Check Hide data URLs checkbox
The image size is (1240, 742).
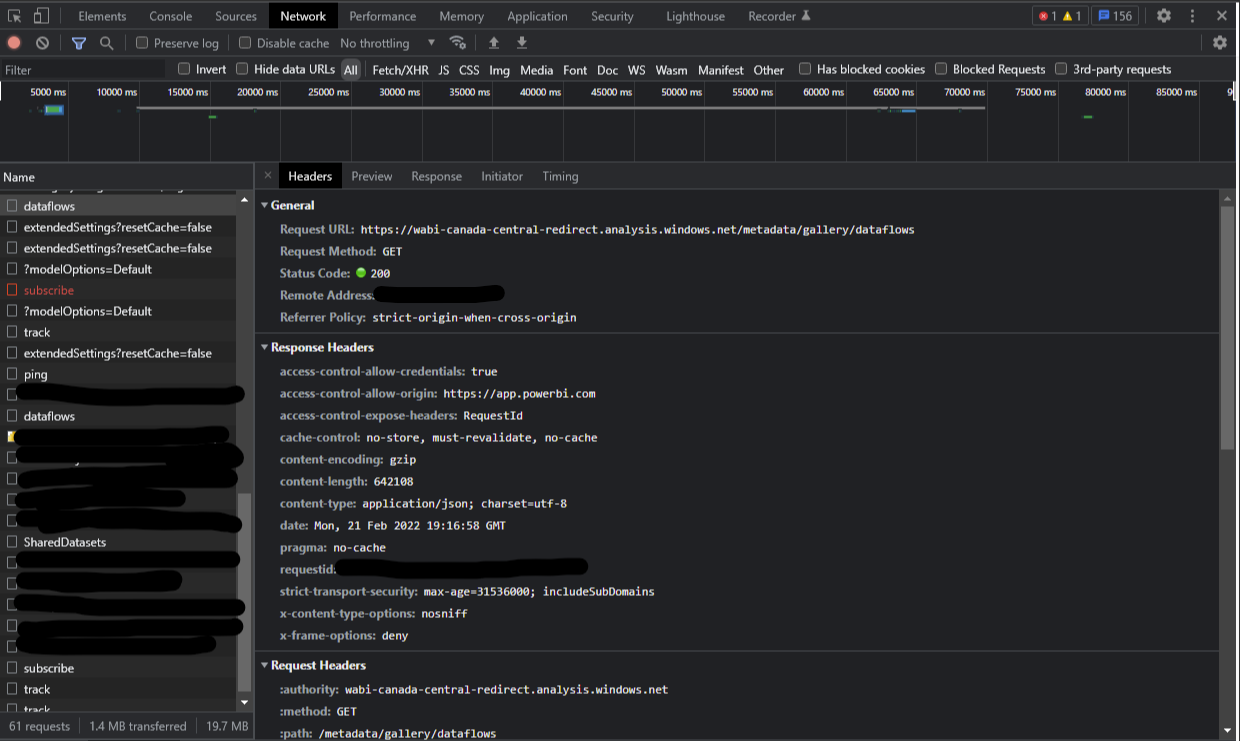(242, 69)
